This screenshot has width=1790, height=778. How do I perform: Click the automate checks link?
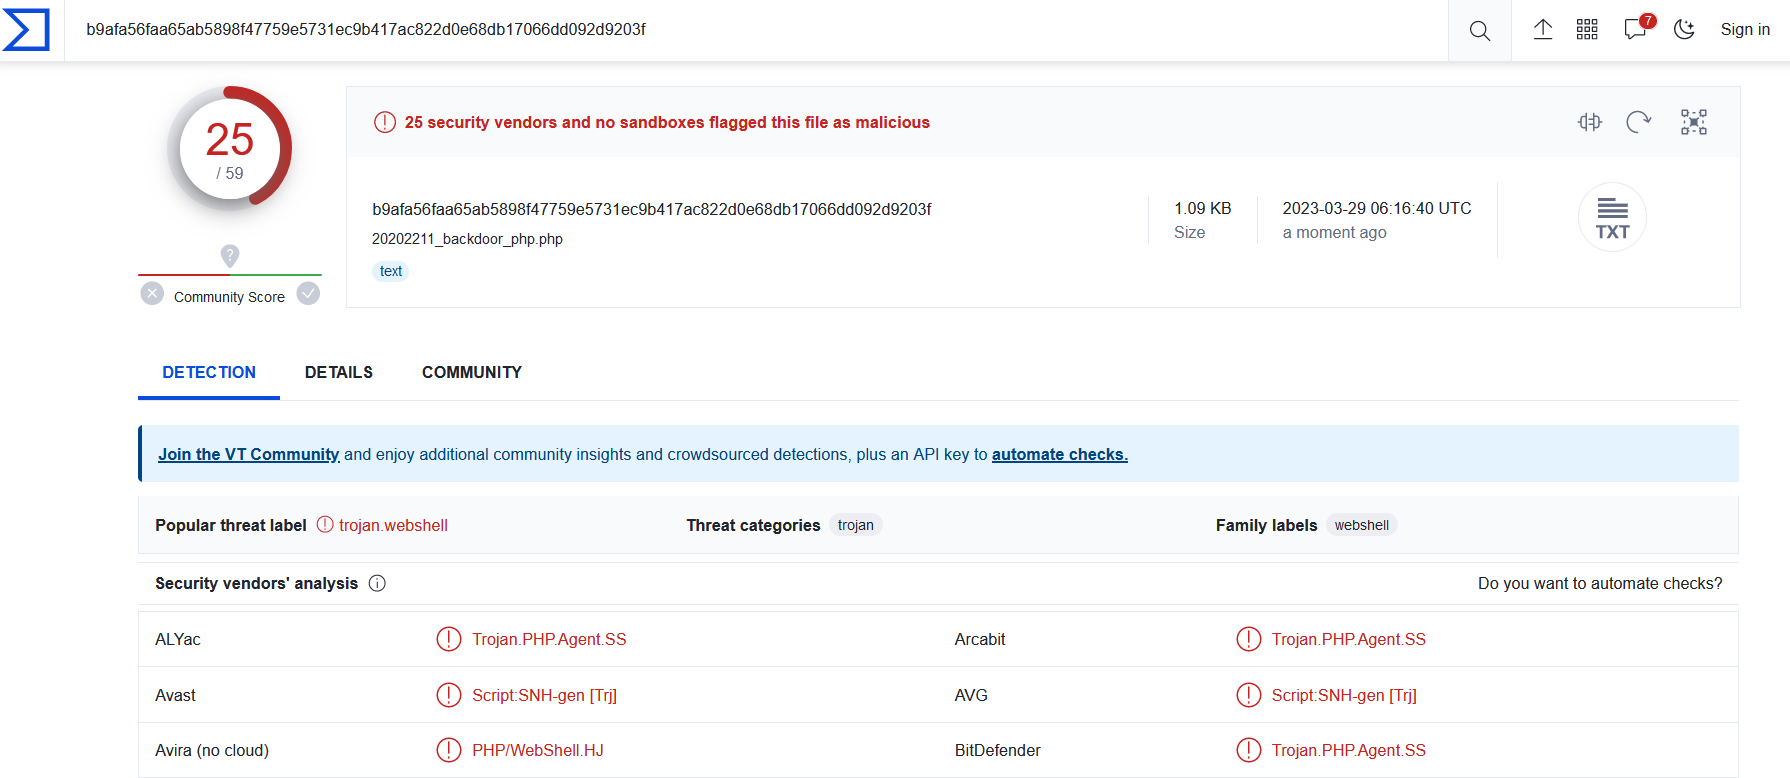click(x=1060, y=455)
